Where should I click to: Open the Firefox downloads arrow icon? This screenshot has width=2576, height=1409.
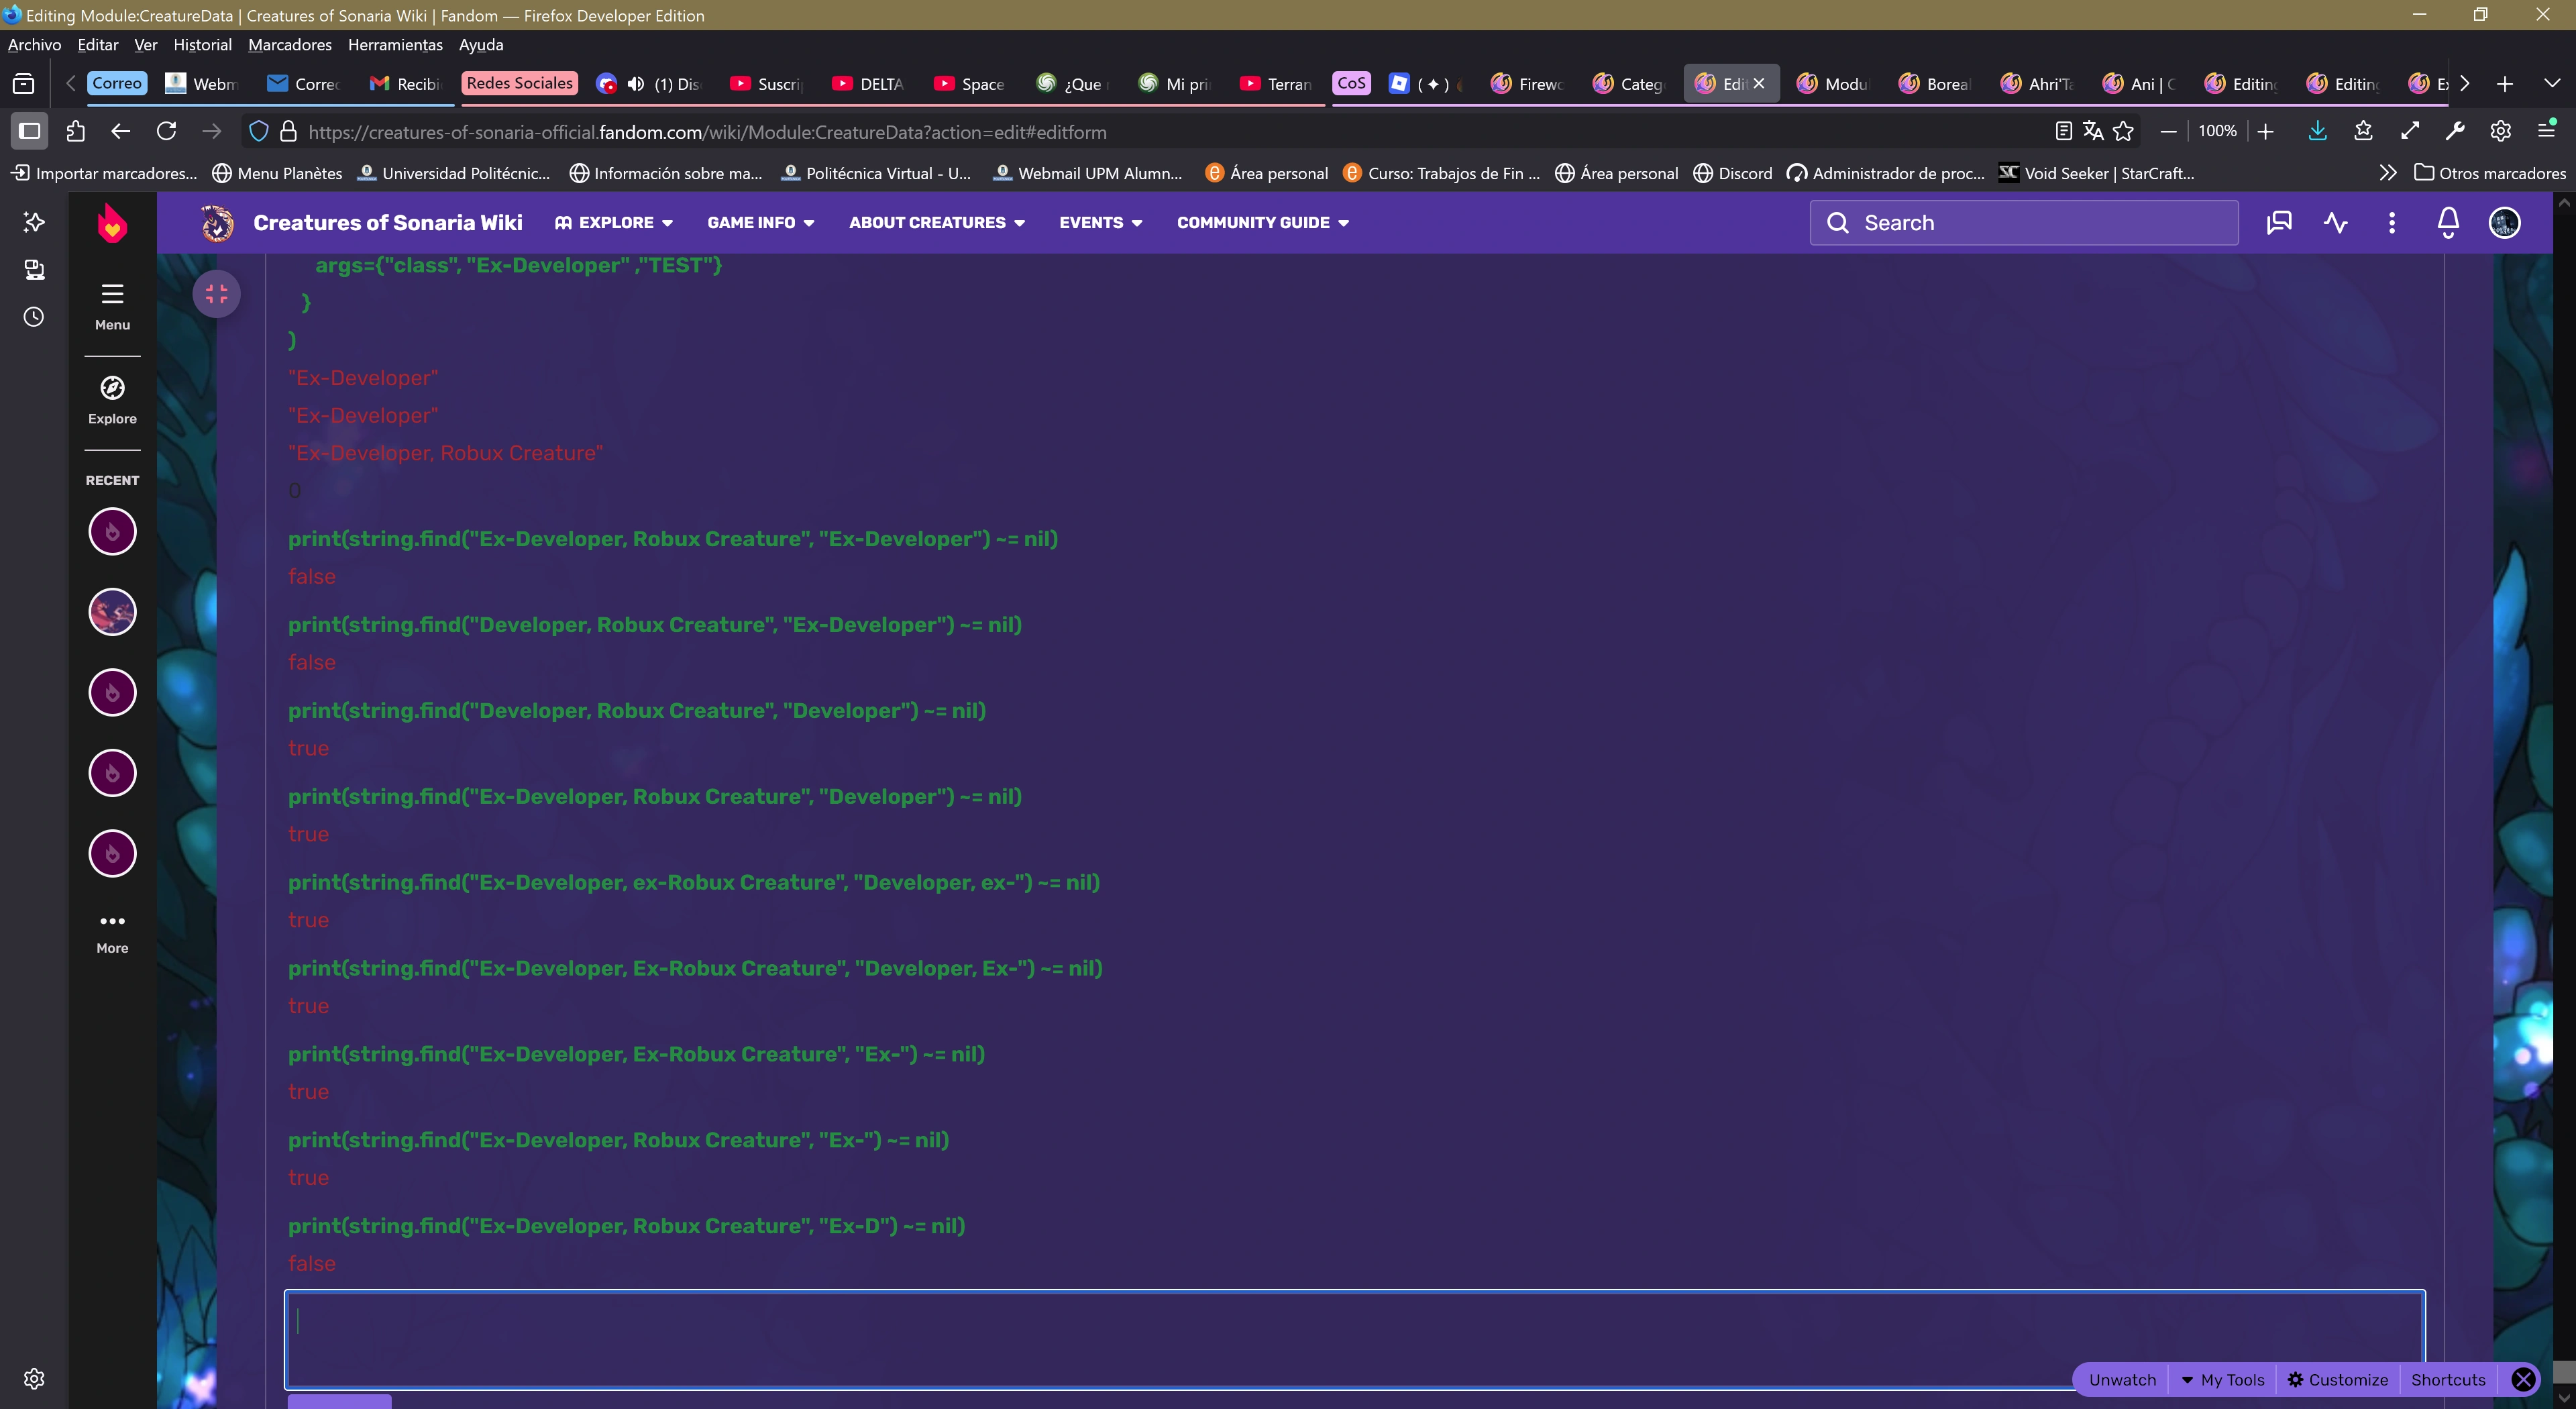[x=2317, y=131]
